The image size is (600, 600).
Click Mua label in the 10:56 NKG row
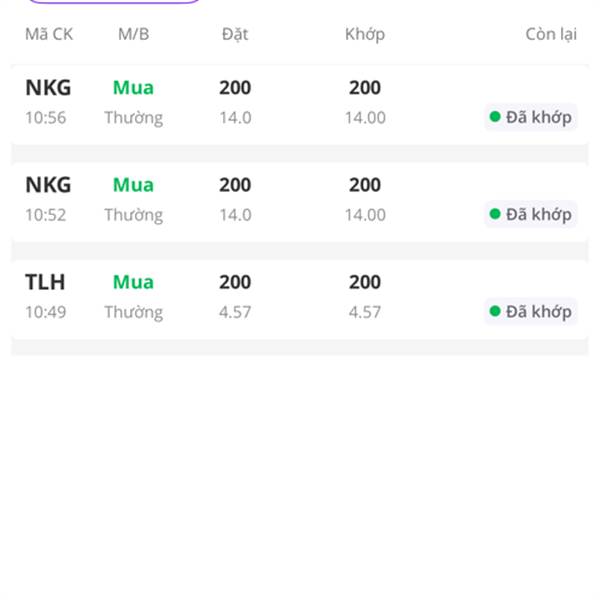coord(133,88)
